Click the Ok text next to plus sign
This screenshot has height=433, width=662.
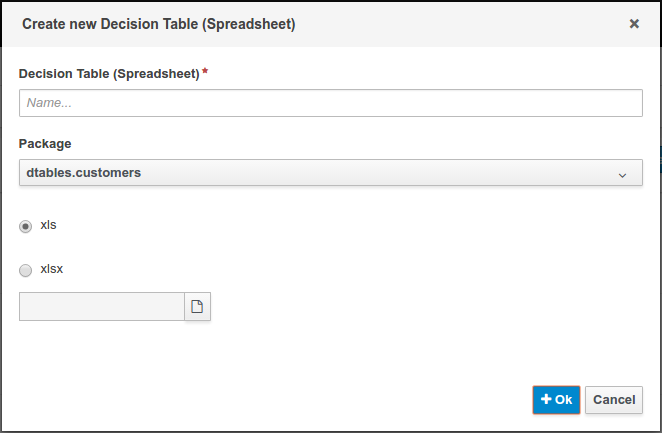tap(563, 399)
